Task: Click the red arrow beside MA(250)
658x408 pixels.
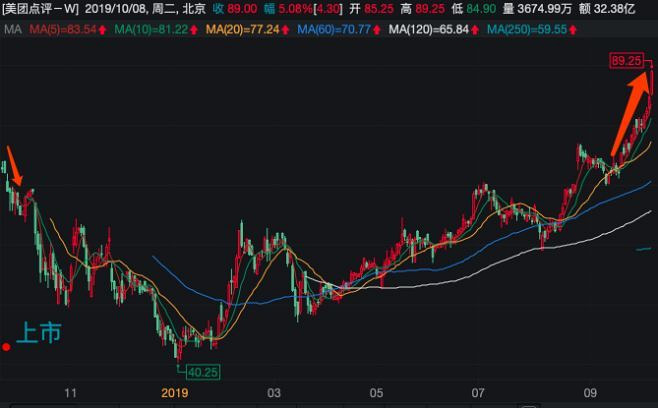Action: pos(573,30)
